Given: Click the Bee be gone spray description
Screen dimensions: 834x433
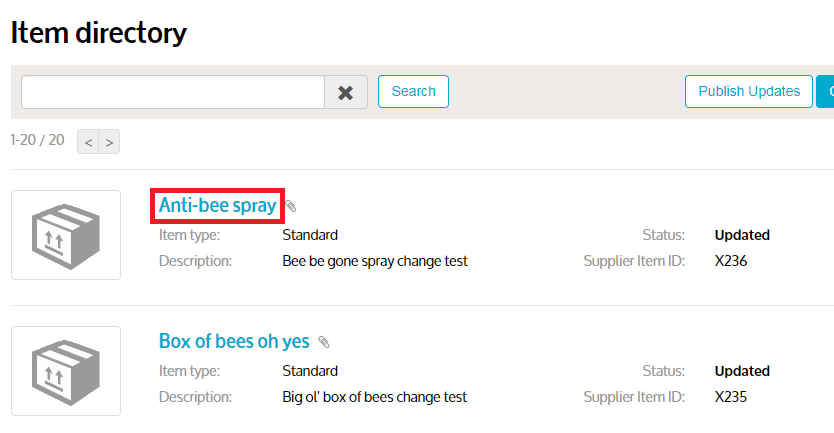Looking at the screenshot, I should pos(375,261).
